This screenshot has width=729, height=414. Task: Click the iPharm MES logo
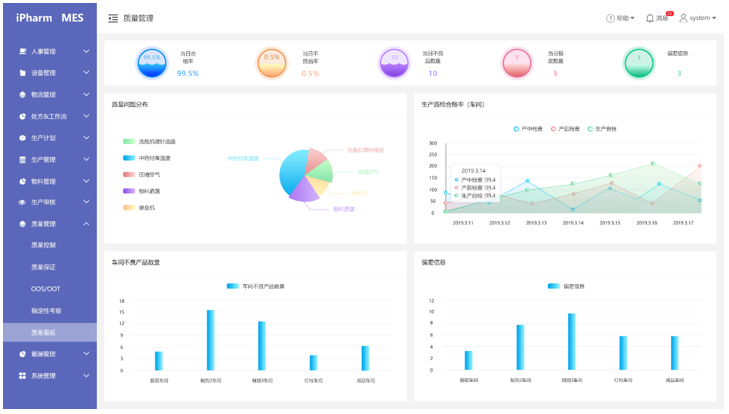pyautogui.click(x=50, y=18)
